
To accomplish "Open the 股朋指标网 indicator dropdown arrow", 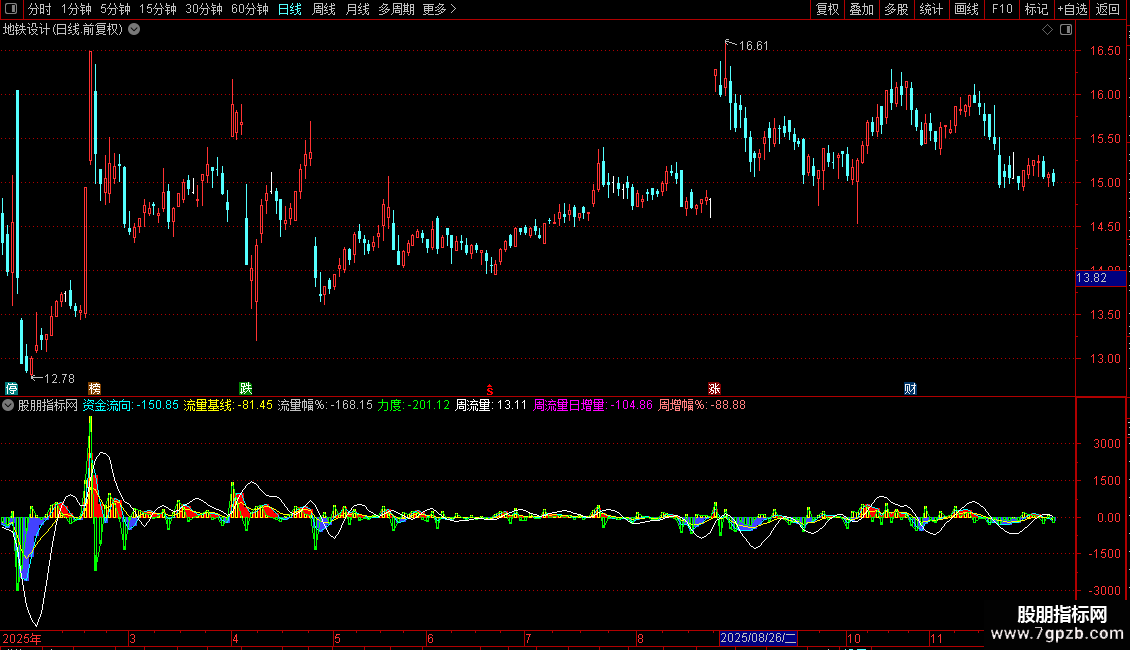I will 8,406.
